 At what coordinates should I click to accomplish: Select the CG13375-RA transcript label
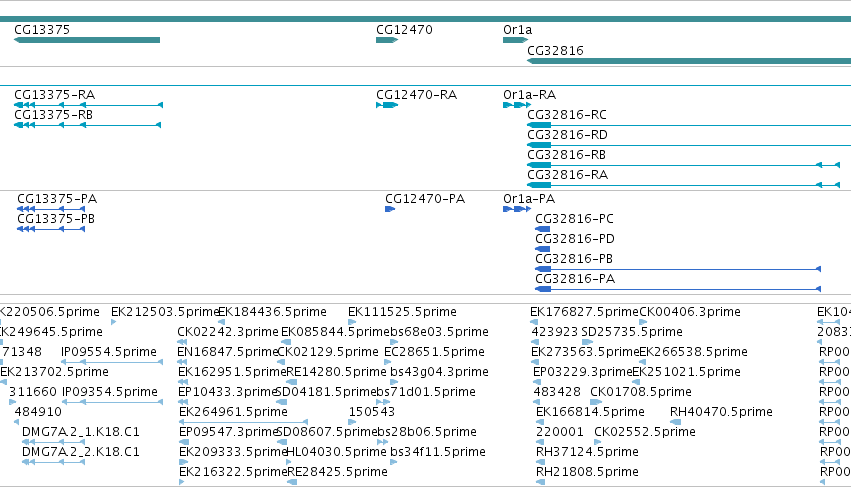coord(54,94)
